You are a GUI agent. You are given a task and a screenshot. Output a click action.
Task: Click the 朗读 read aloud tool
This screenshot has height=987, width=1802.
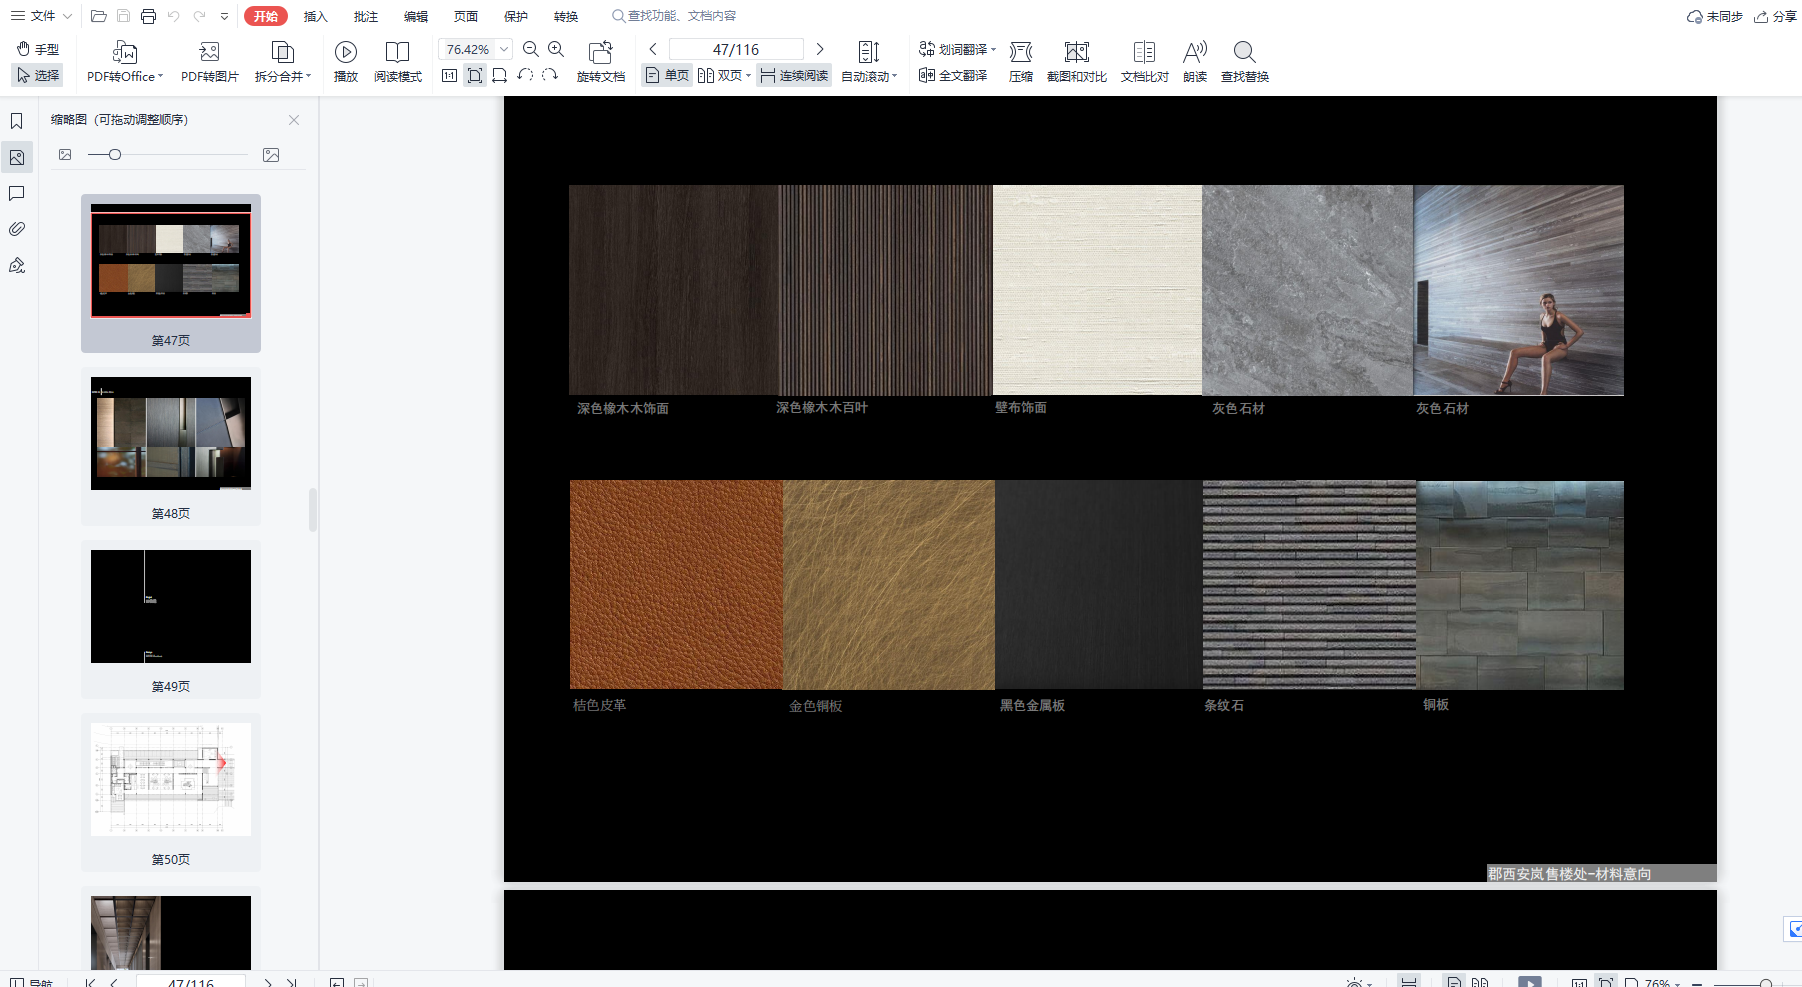tap(1195, 62)
